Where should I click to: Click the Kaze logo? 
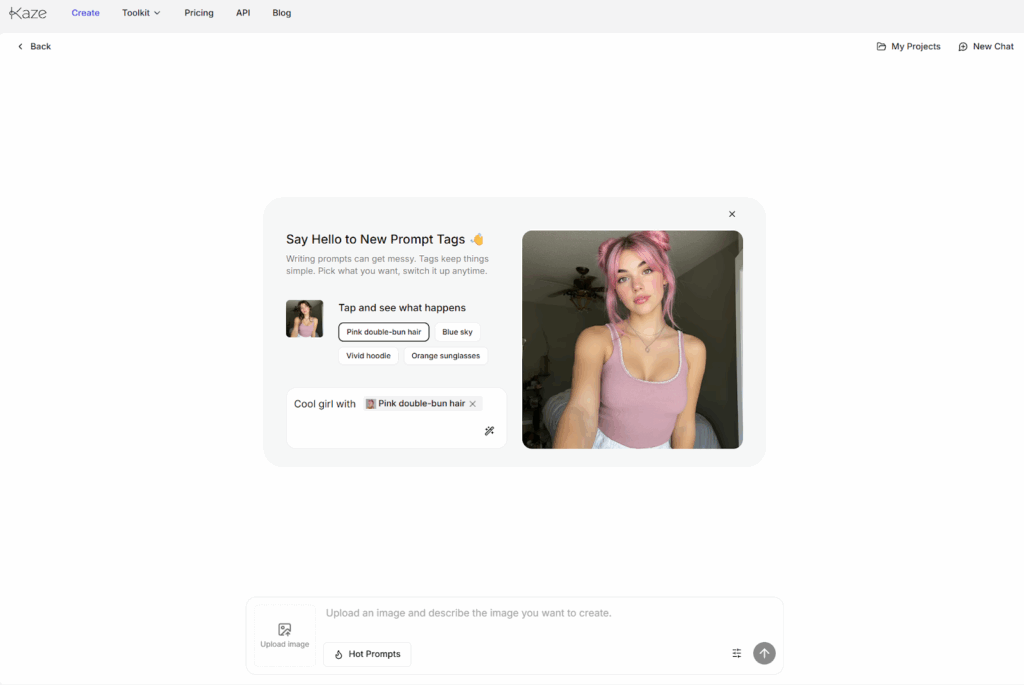click(x=28, y=13)
